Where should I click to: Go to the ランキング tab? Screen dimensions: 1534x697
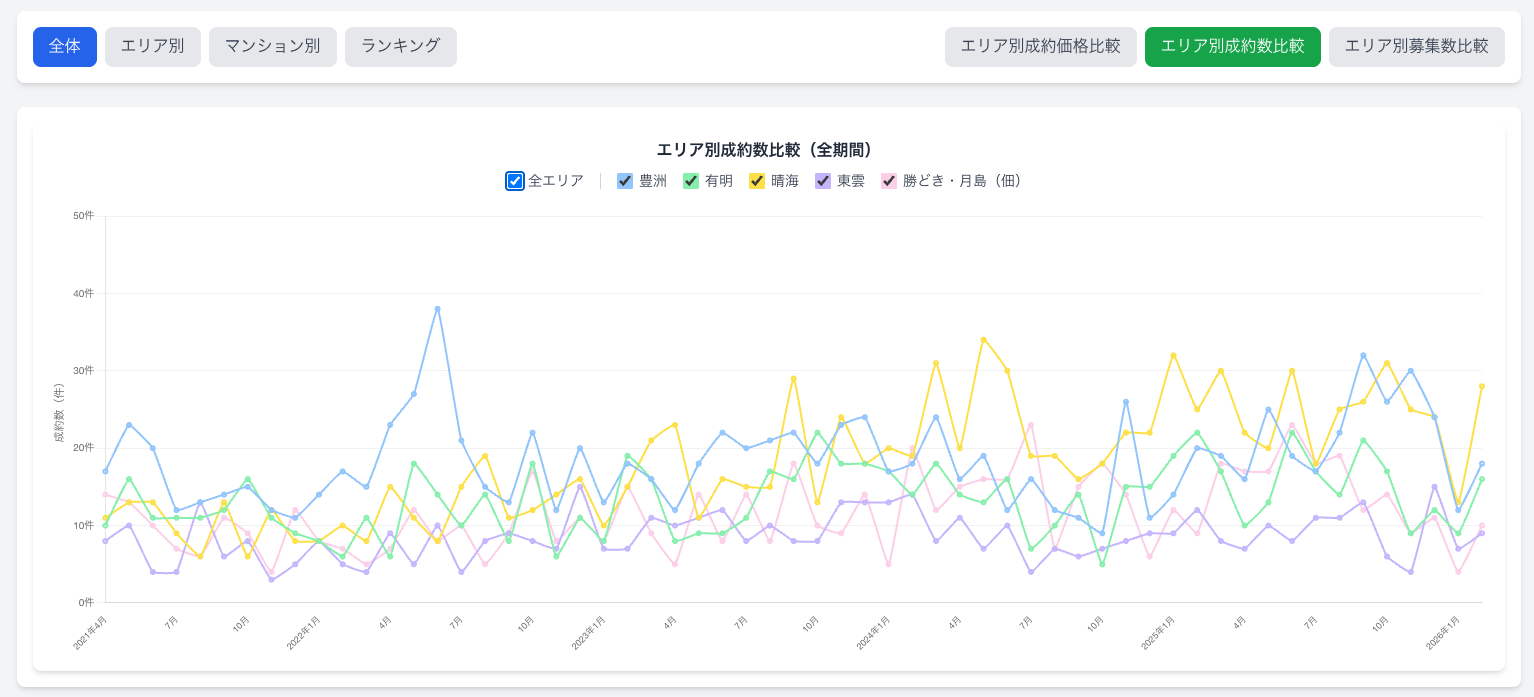pos(401,47)
